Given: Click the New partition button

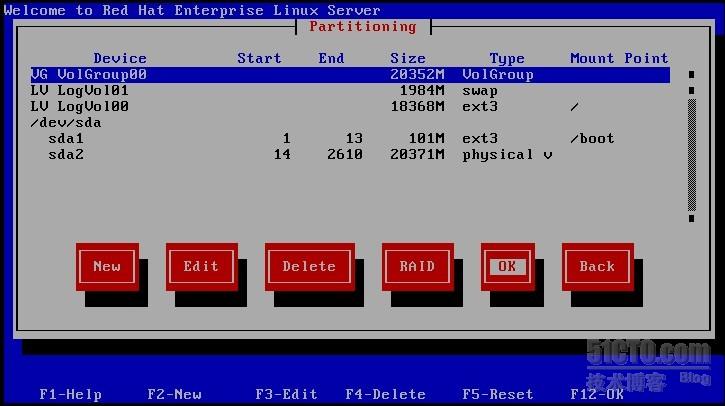Looking at the screenshot, I should tap(107, 267).
